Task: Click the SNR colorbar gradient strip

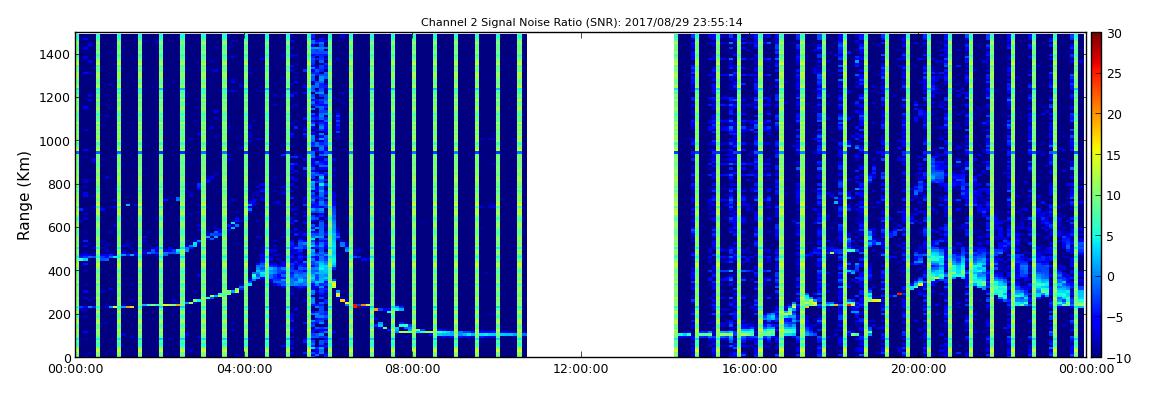Action: tap(1096, 195)
